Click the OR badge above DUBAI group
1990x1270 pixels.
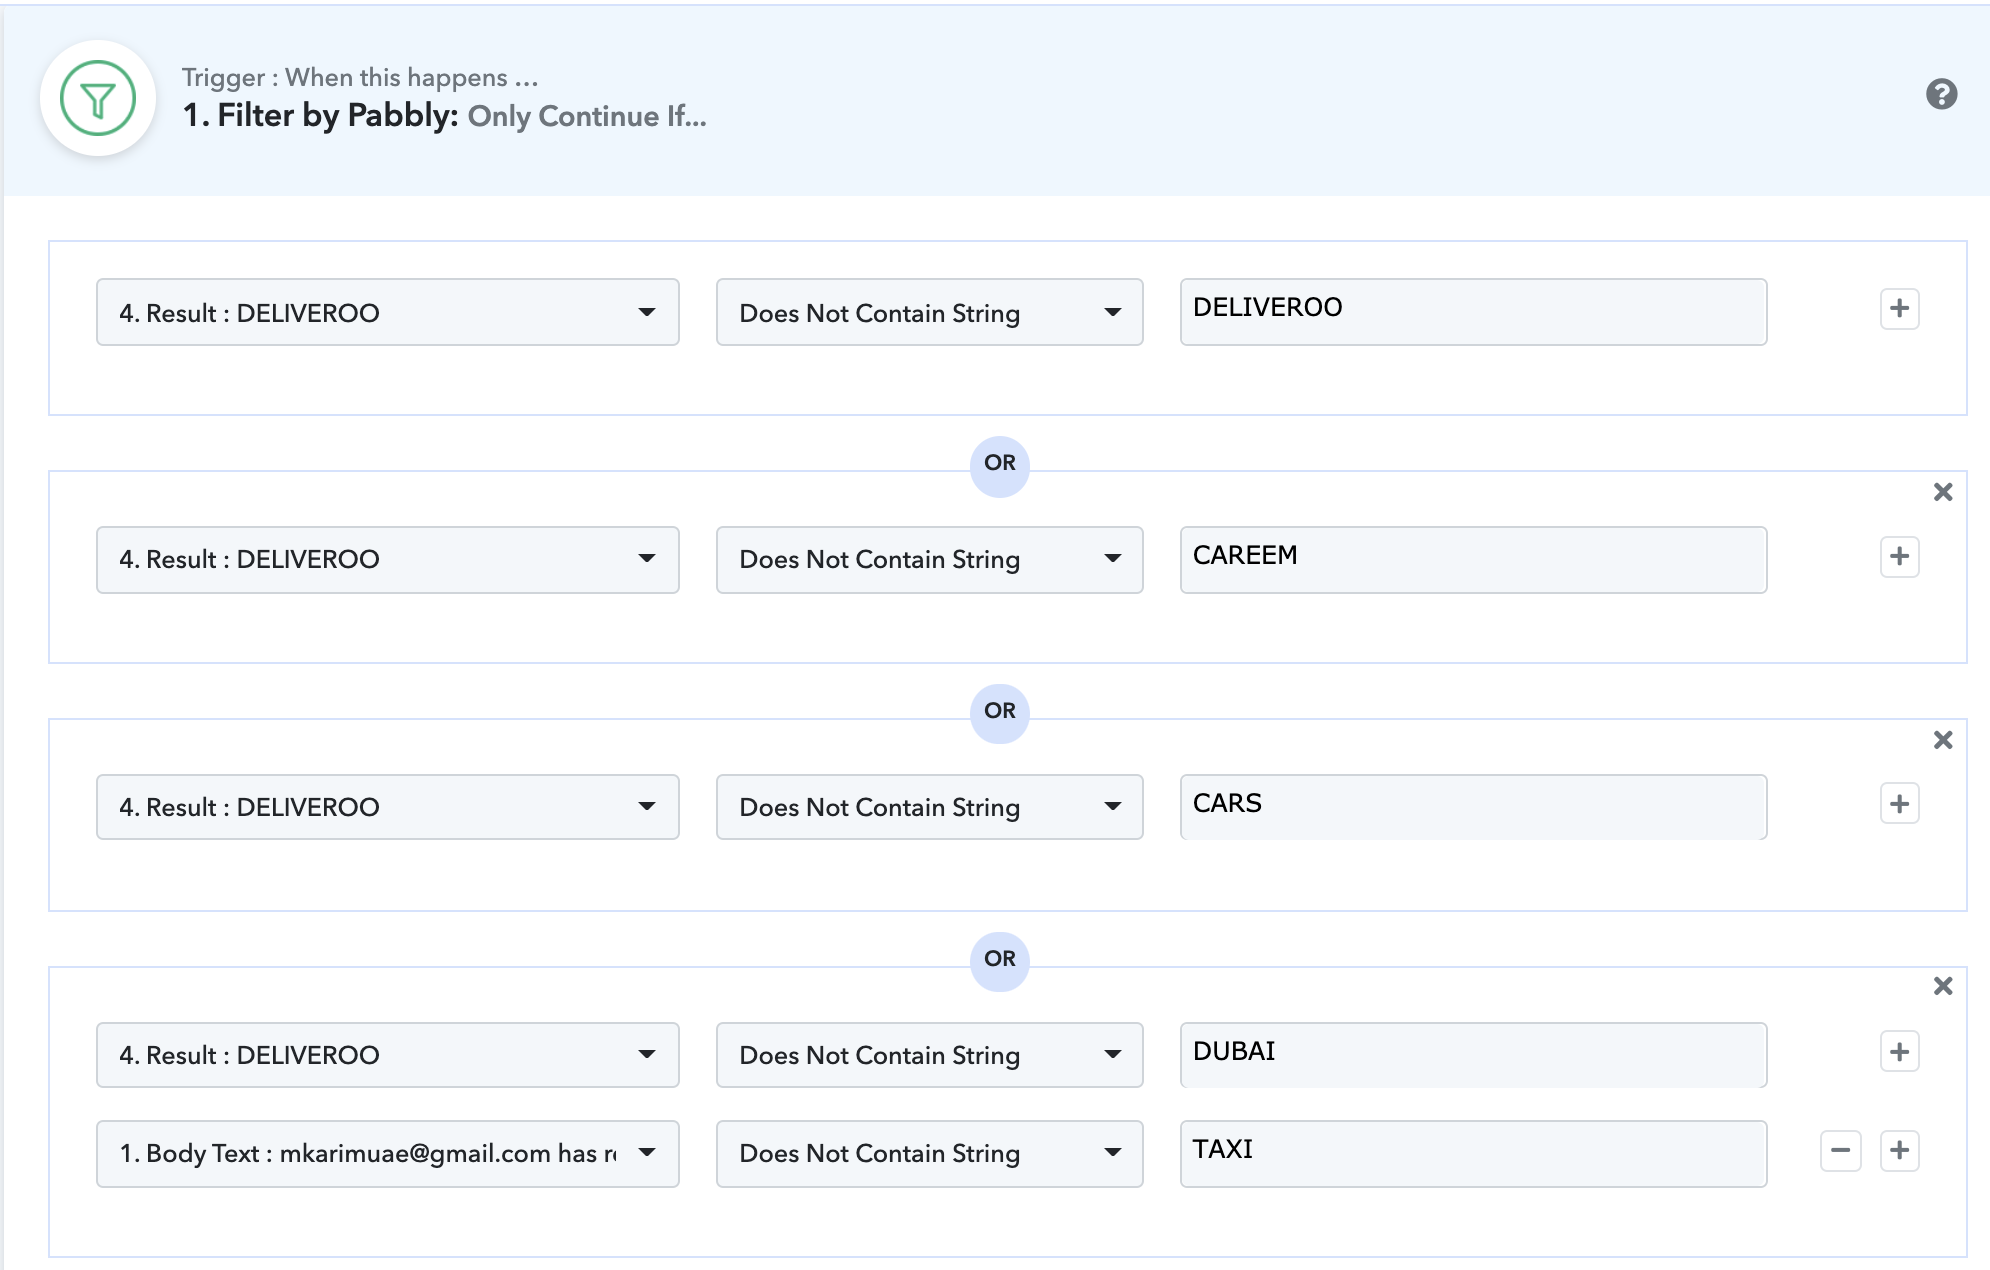point(1000,962)
